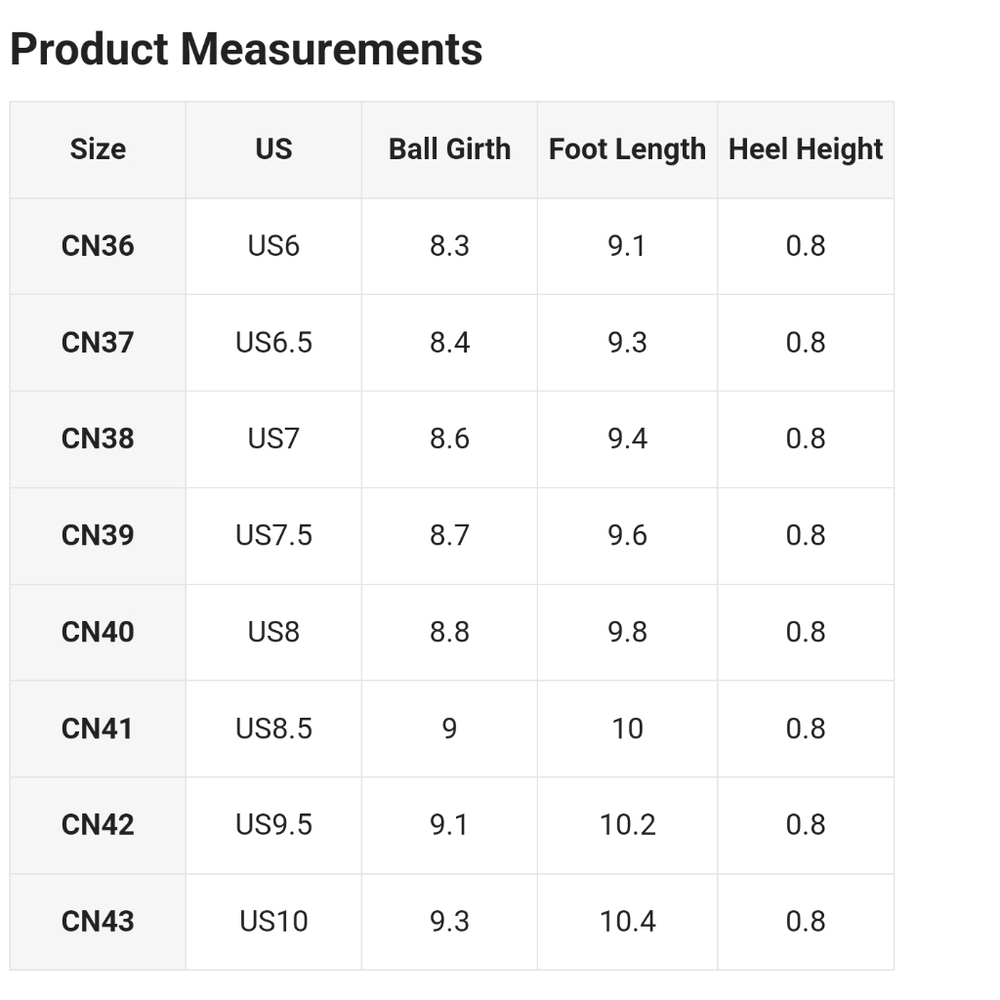This screenshot has width=1000, height=1000.
Task: Click the 10.2 foot length value
Action: [x=628, y=825]
